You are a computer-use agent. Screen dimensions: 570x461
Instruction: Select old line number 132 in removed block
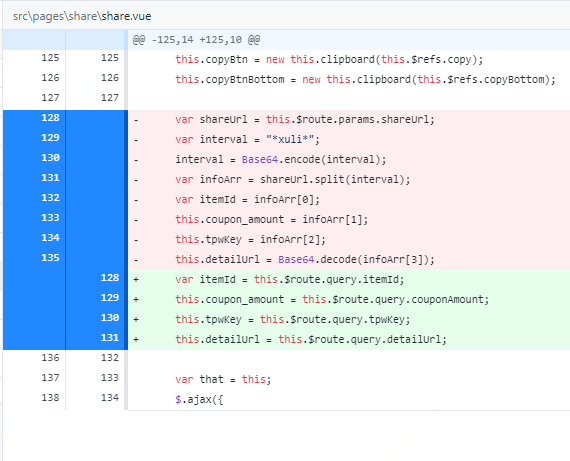[x=50, y=198]
